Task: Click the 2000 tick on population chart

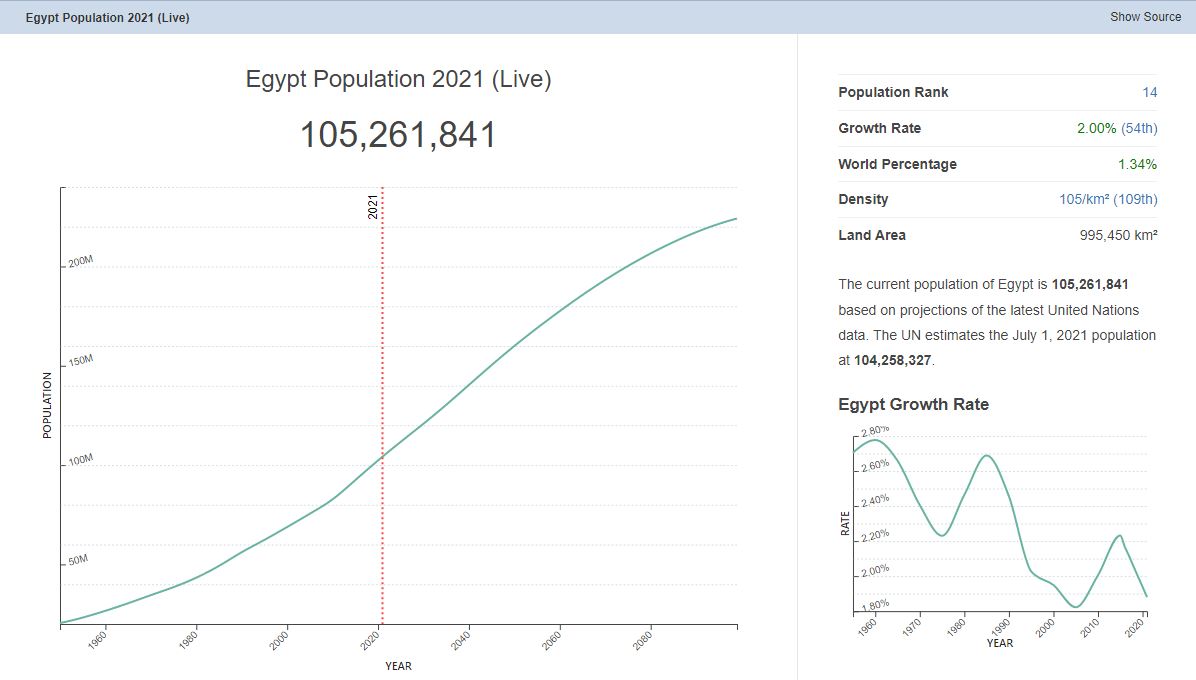Action: point(278,640)
